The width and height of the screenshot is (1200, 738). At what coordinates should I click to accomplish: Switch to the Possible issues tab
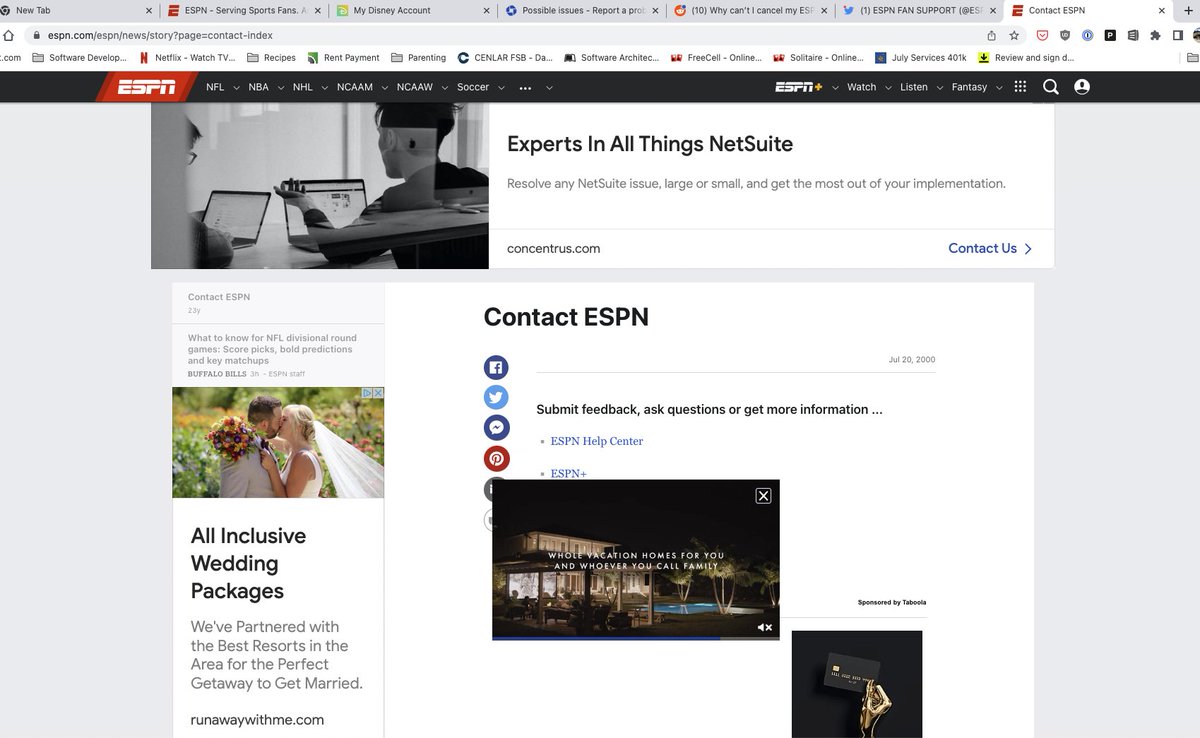coord(581,10)
